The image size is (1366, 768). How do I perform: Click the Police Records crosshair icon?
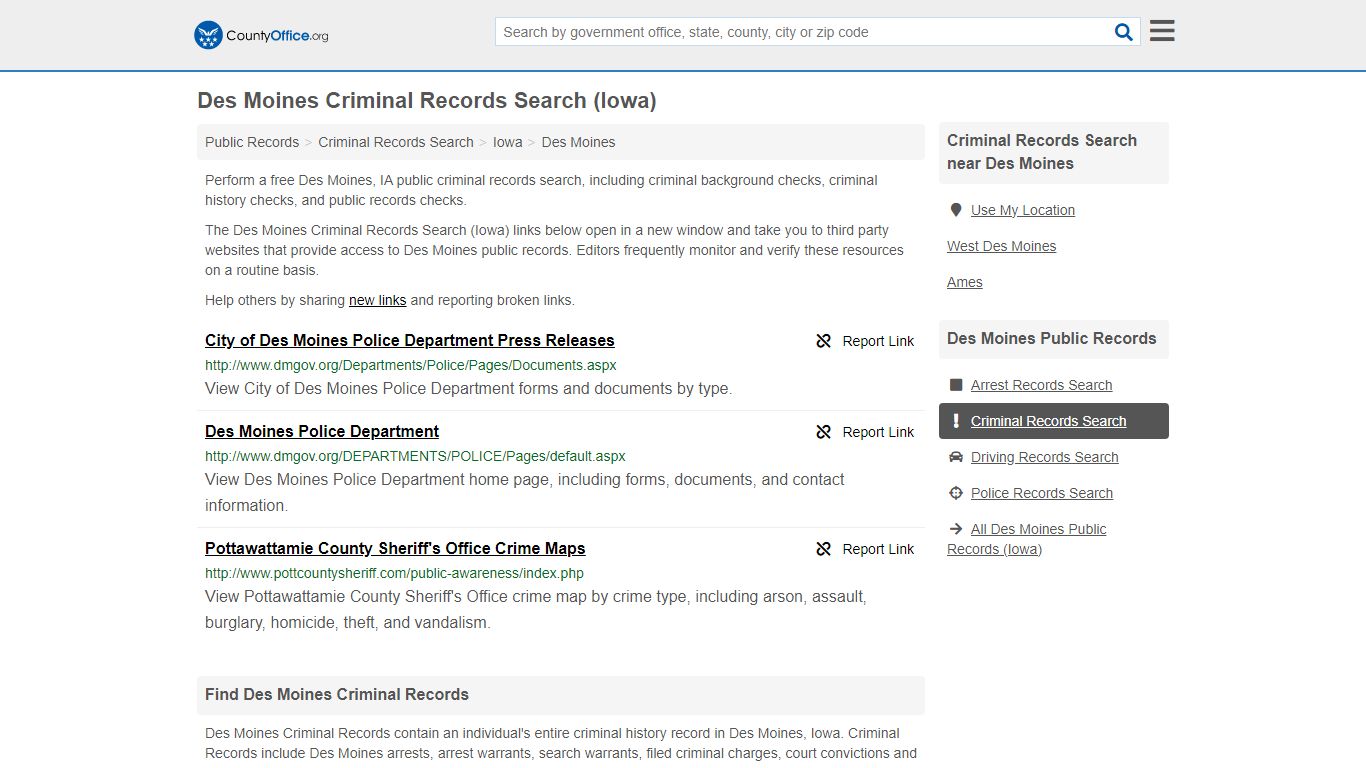[x=955, y=493]
